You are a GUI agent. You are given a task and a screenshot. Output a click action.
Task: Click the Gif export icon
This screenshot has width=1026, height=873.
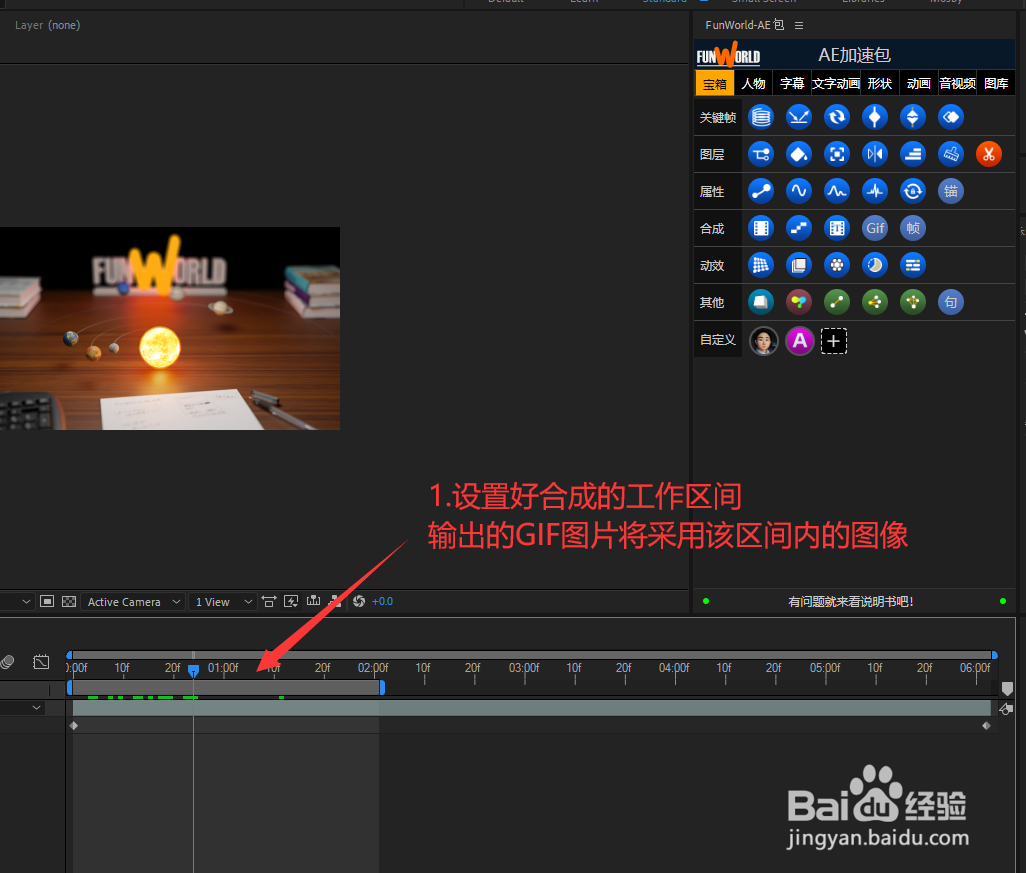tap(875, 228)
